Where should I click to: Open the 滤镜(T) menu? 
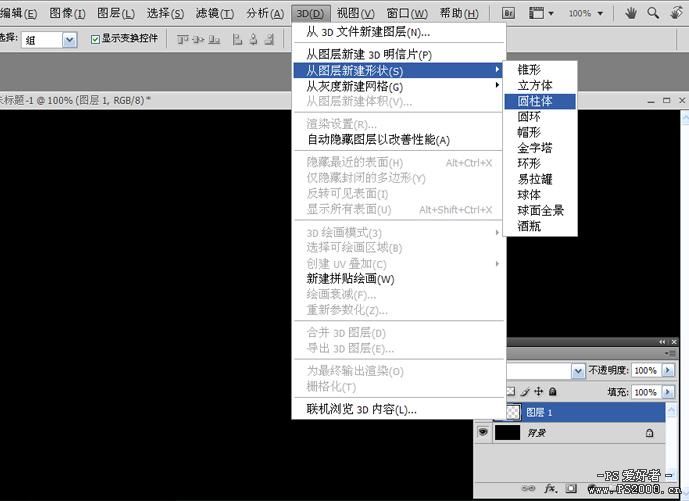215,13
